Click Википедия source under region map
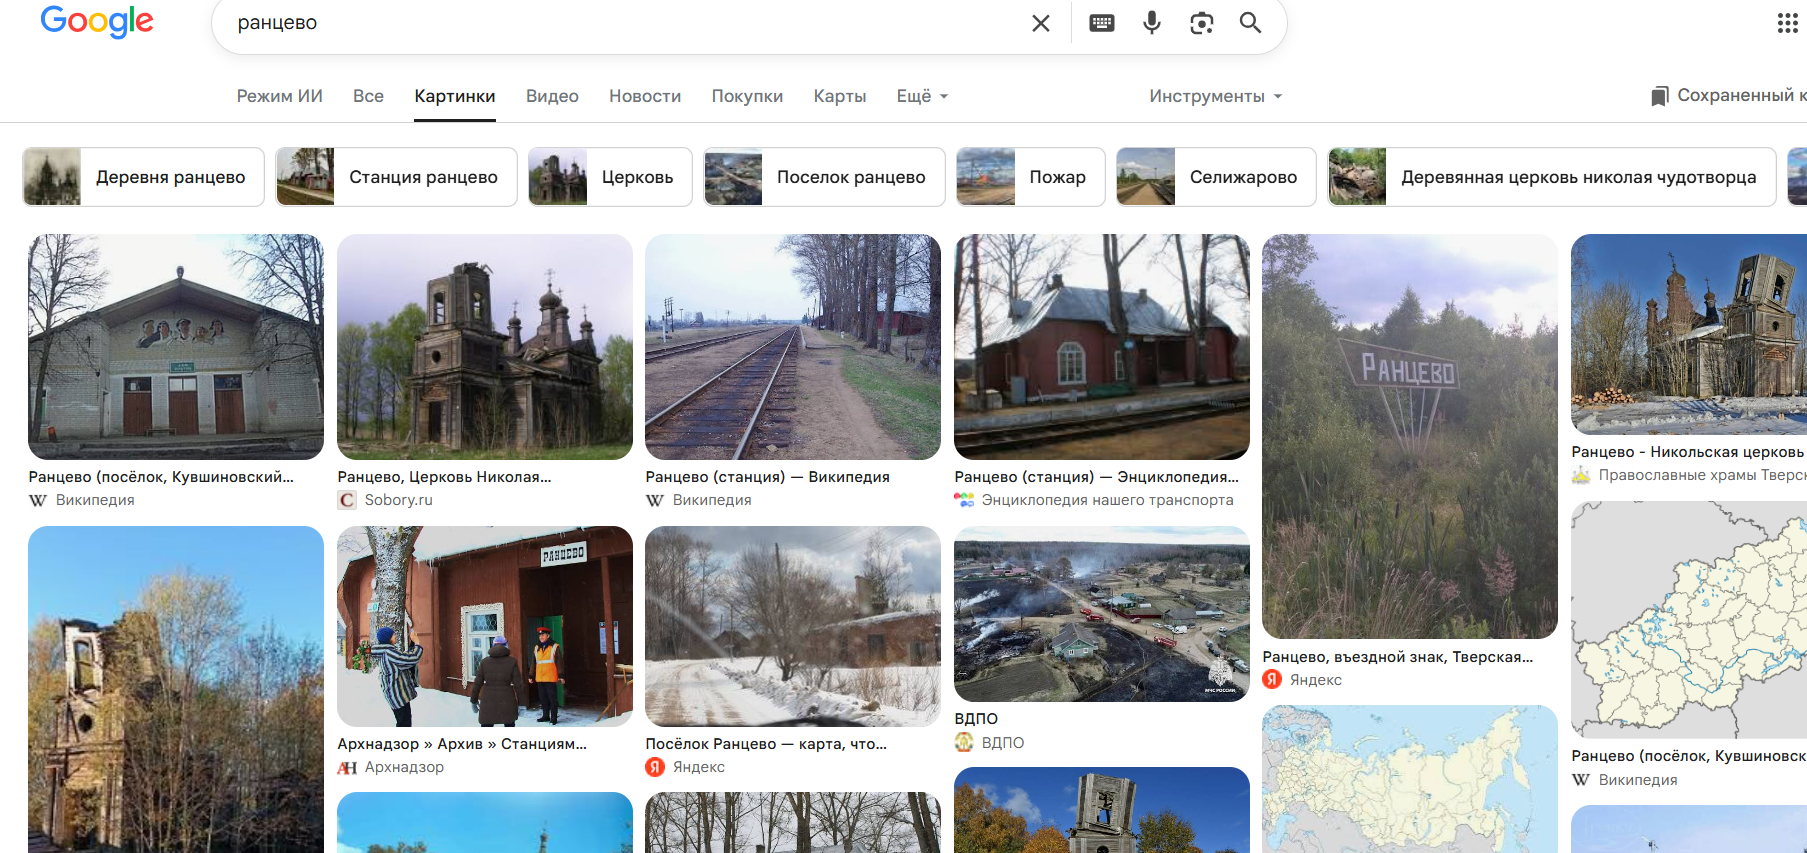This screenshot has height=853, width=1807. point(1638,780)
